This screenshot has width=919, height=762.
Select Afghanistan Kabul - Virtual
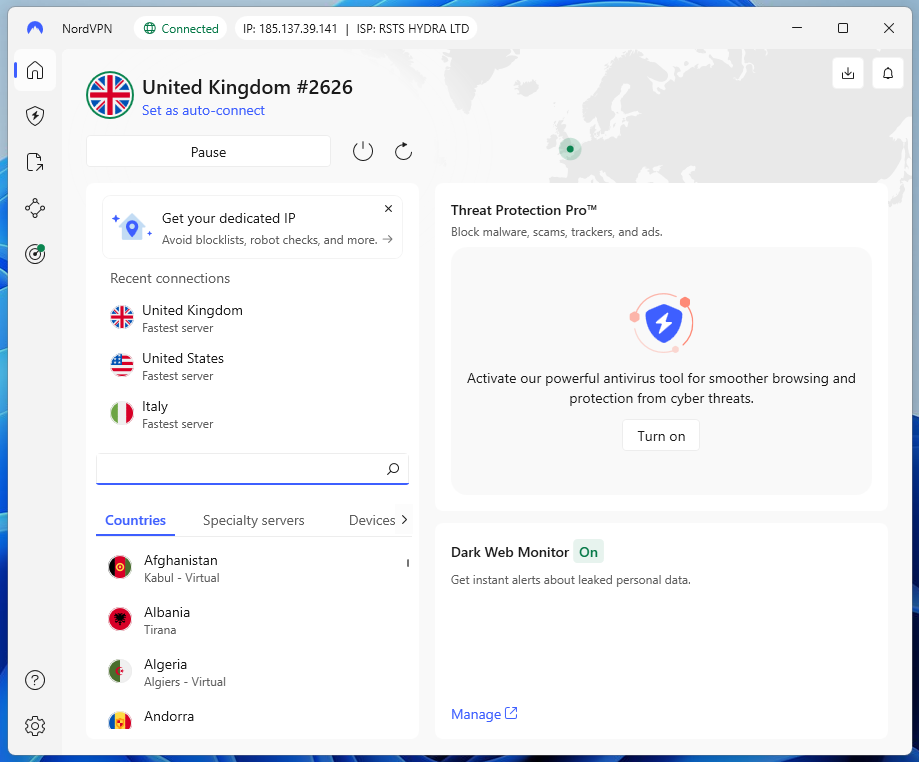tap(252, 568)
